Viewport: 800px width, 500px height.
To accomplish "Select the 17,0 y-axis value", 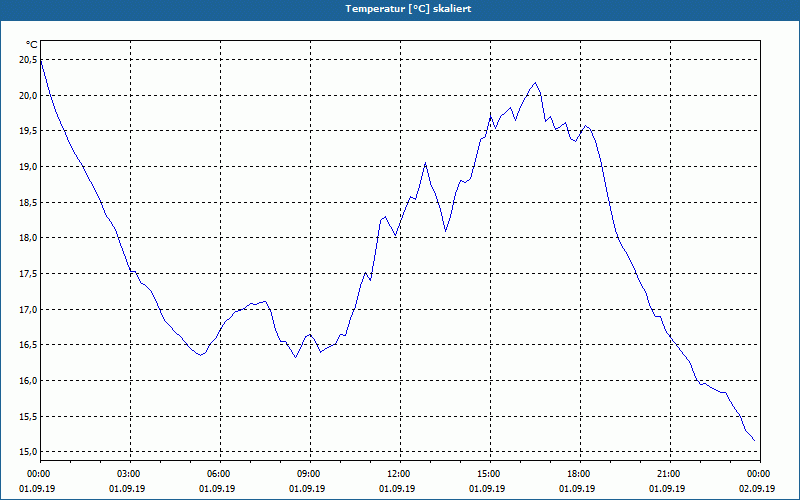I will 28,310.
